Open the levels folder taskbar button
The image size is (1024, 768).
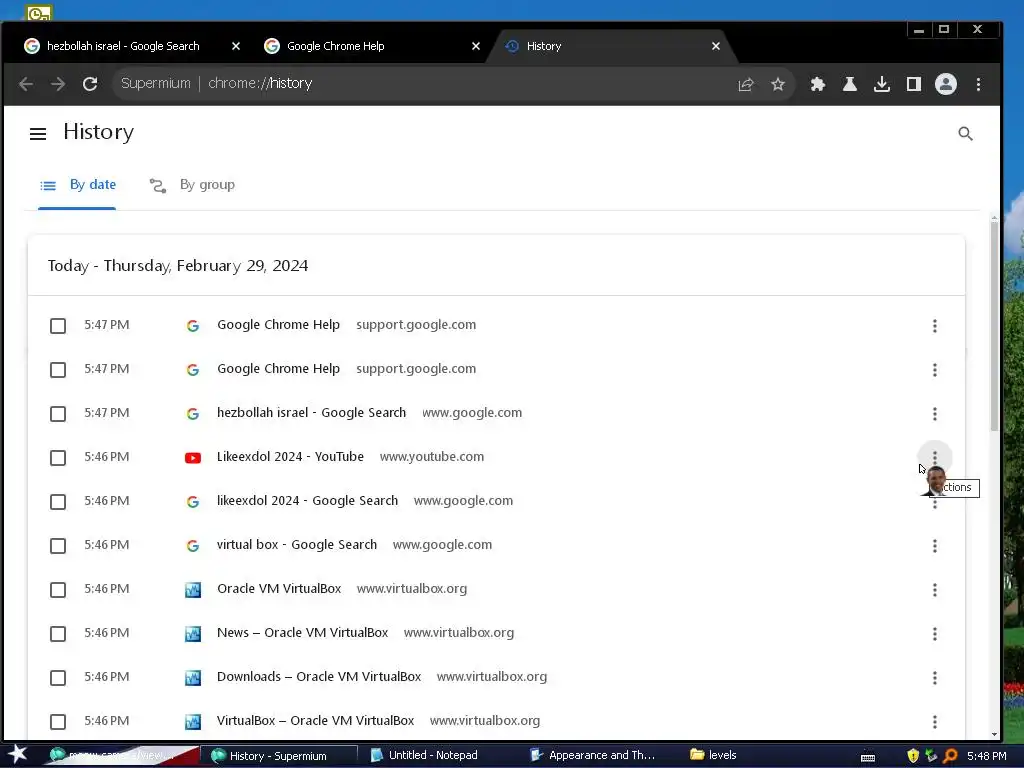(x=713, y=756)
